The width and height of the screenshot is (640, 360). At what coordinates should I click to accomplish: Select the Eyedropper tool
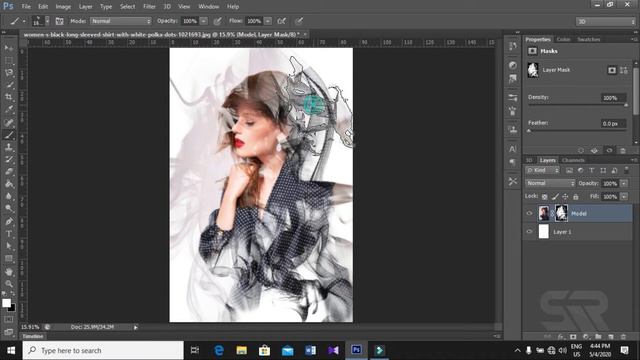pyautogui.click(x=9, y=109)
